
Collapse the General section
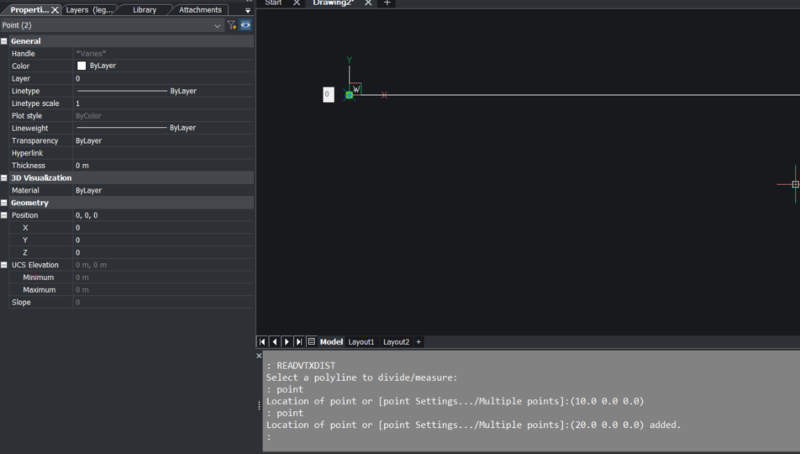pos(5,41)
